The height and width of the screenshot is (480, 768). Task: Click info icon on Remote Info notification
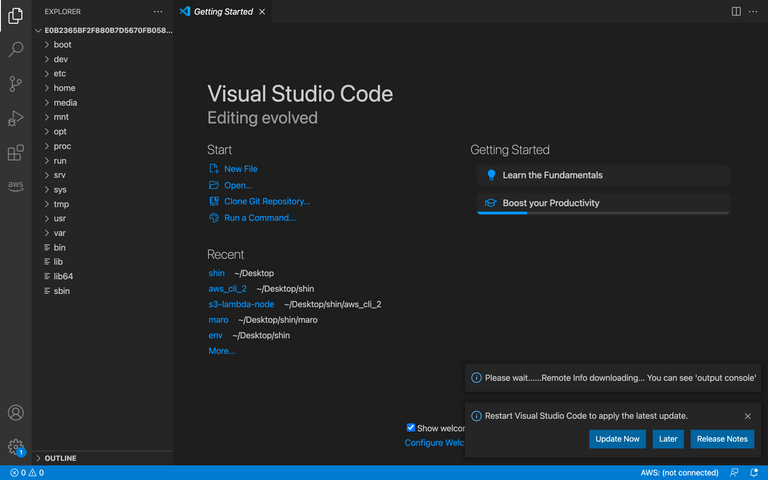pos(476,378)
